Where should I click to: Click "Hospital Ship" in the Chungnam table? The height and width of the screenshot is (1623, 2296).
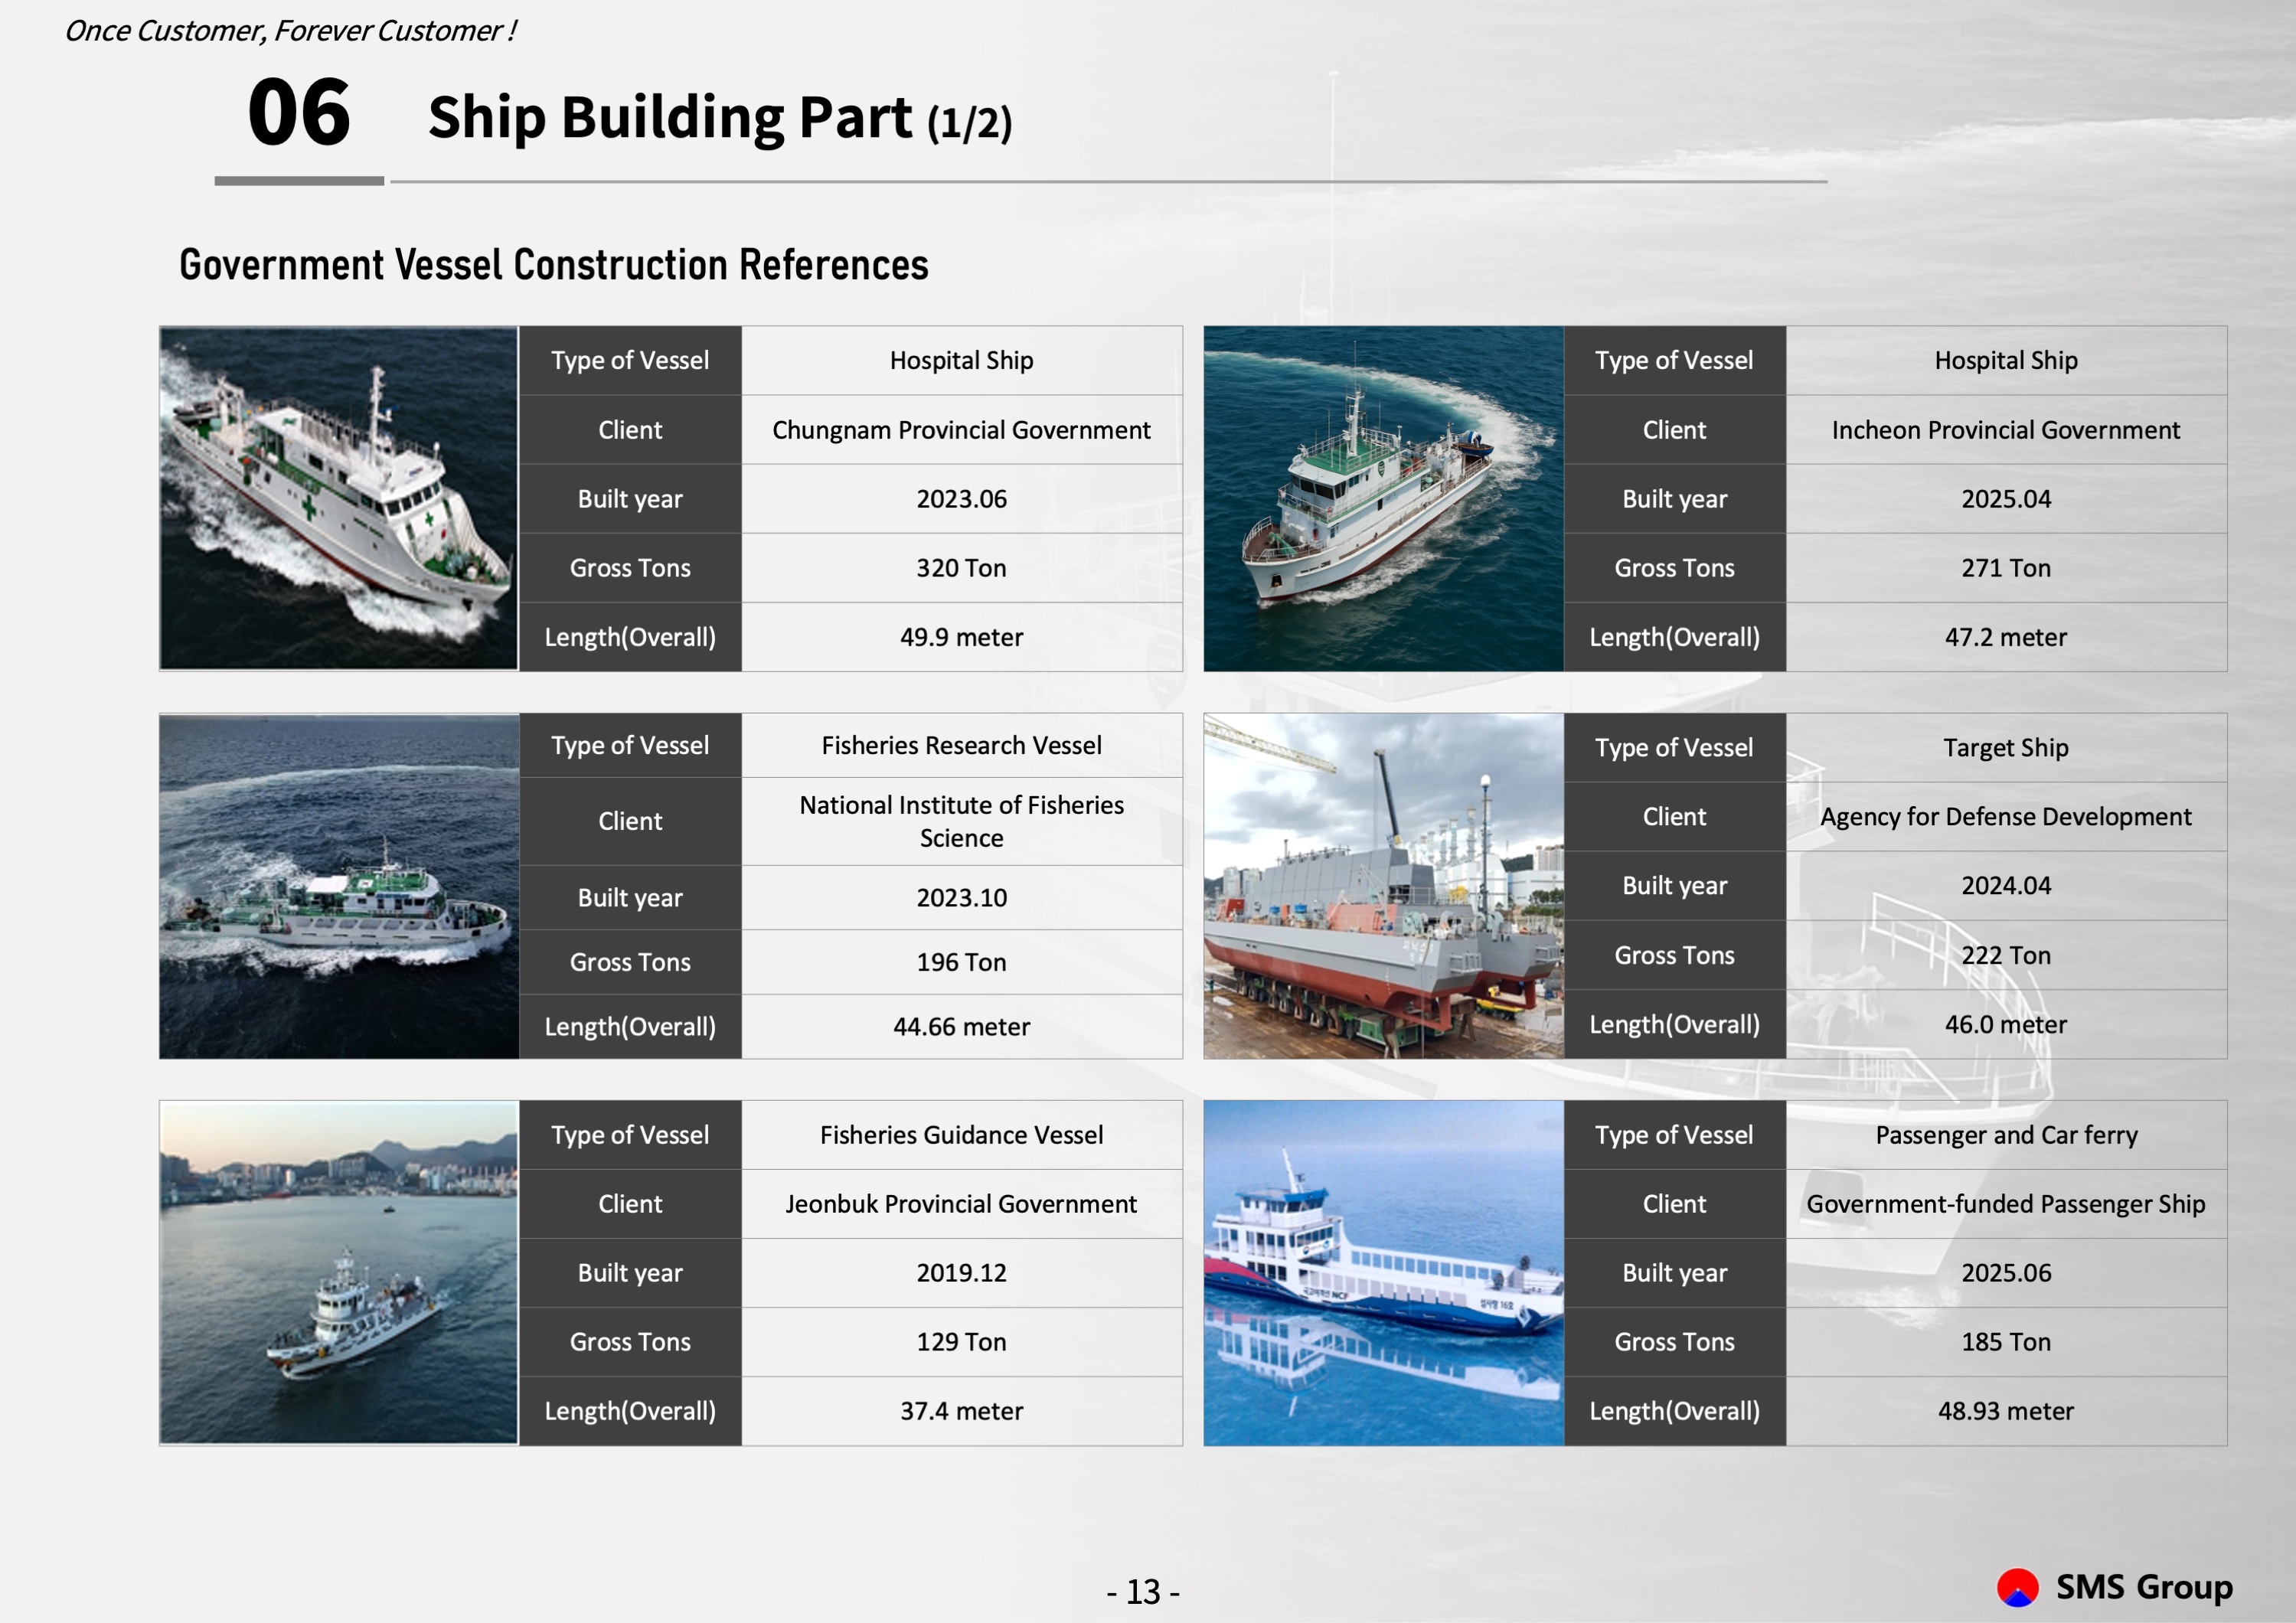tap(962, 360)
